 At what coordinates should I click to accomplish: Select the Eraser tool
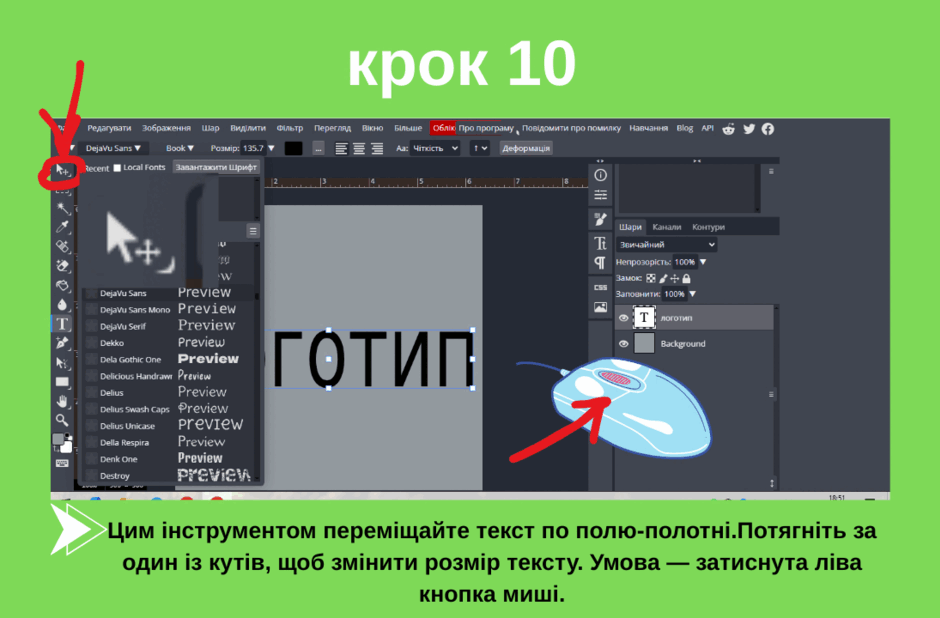tap(62, 266)
